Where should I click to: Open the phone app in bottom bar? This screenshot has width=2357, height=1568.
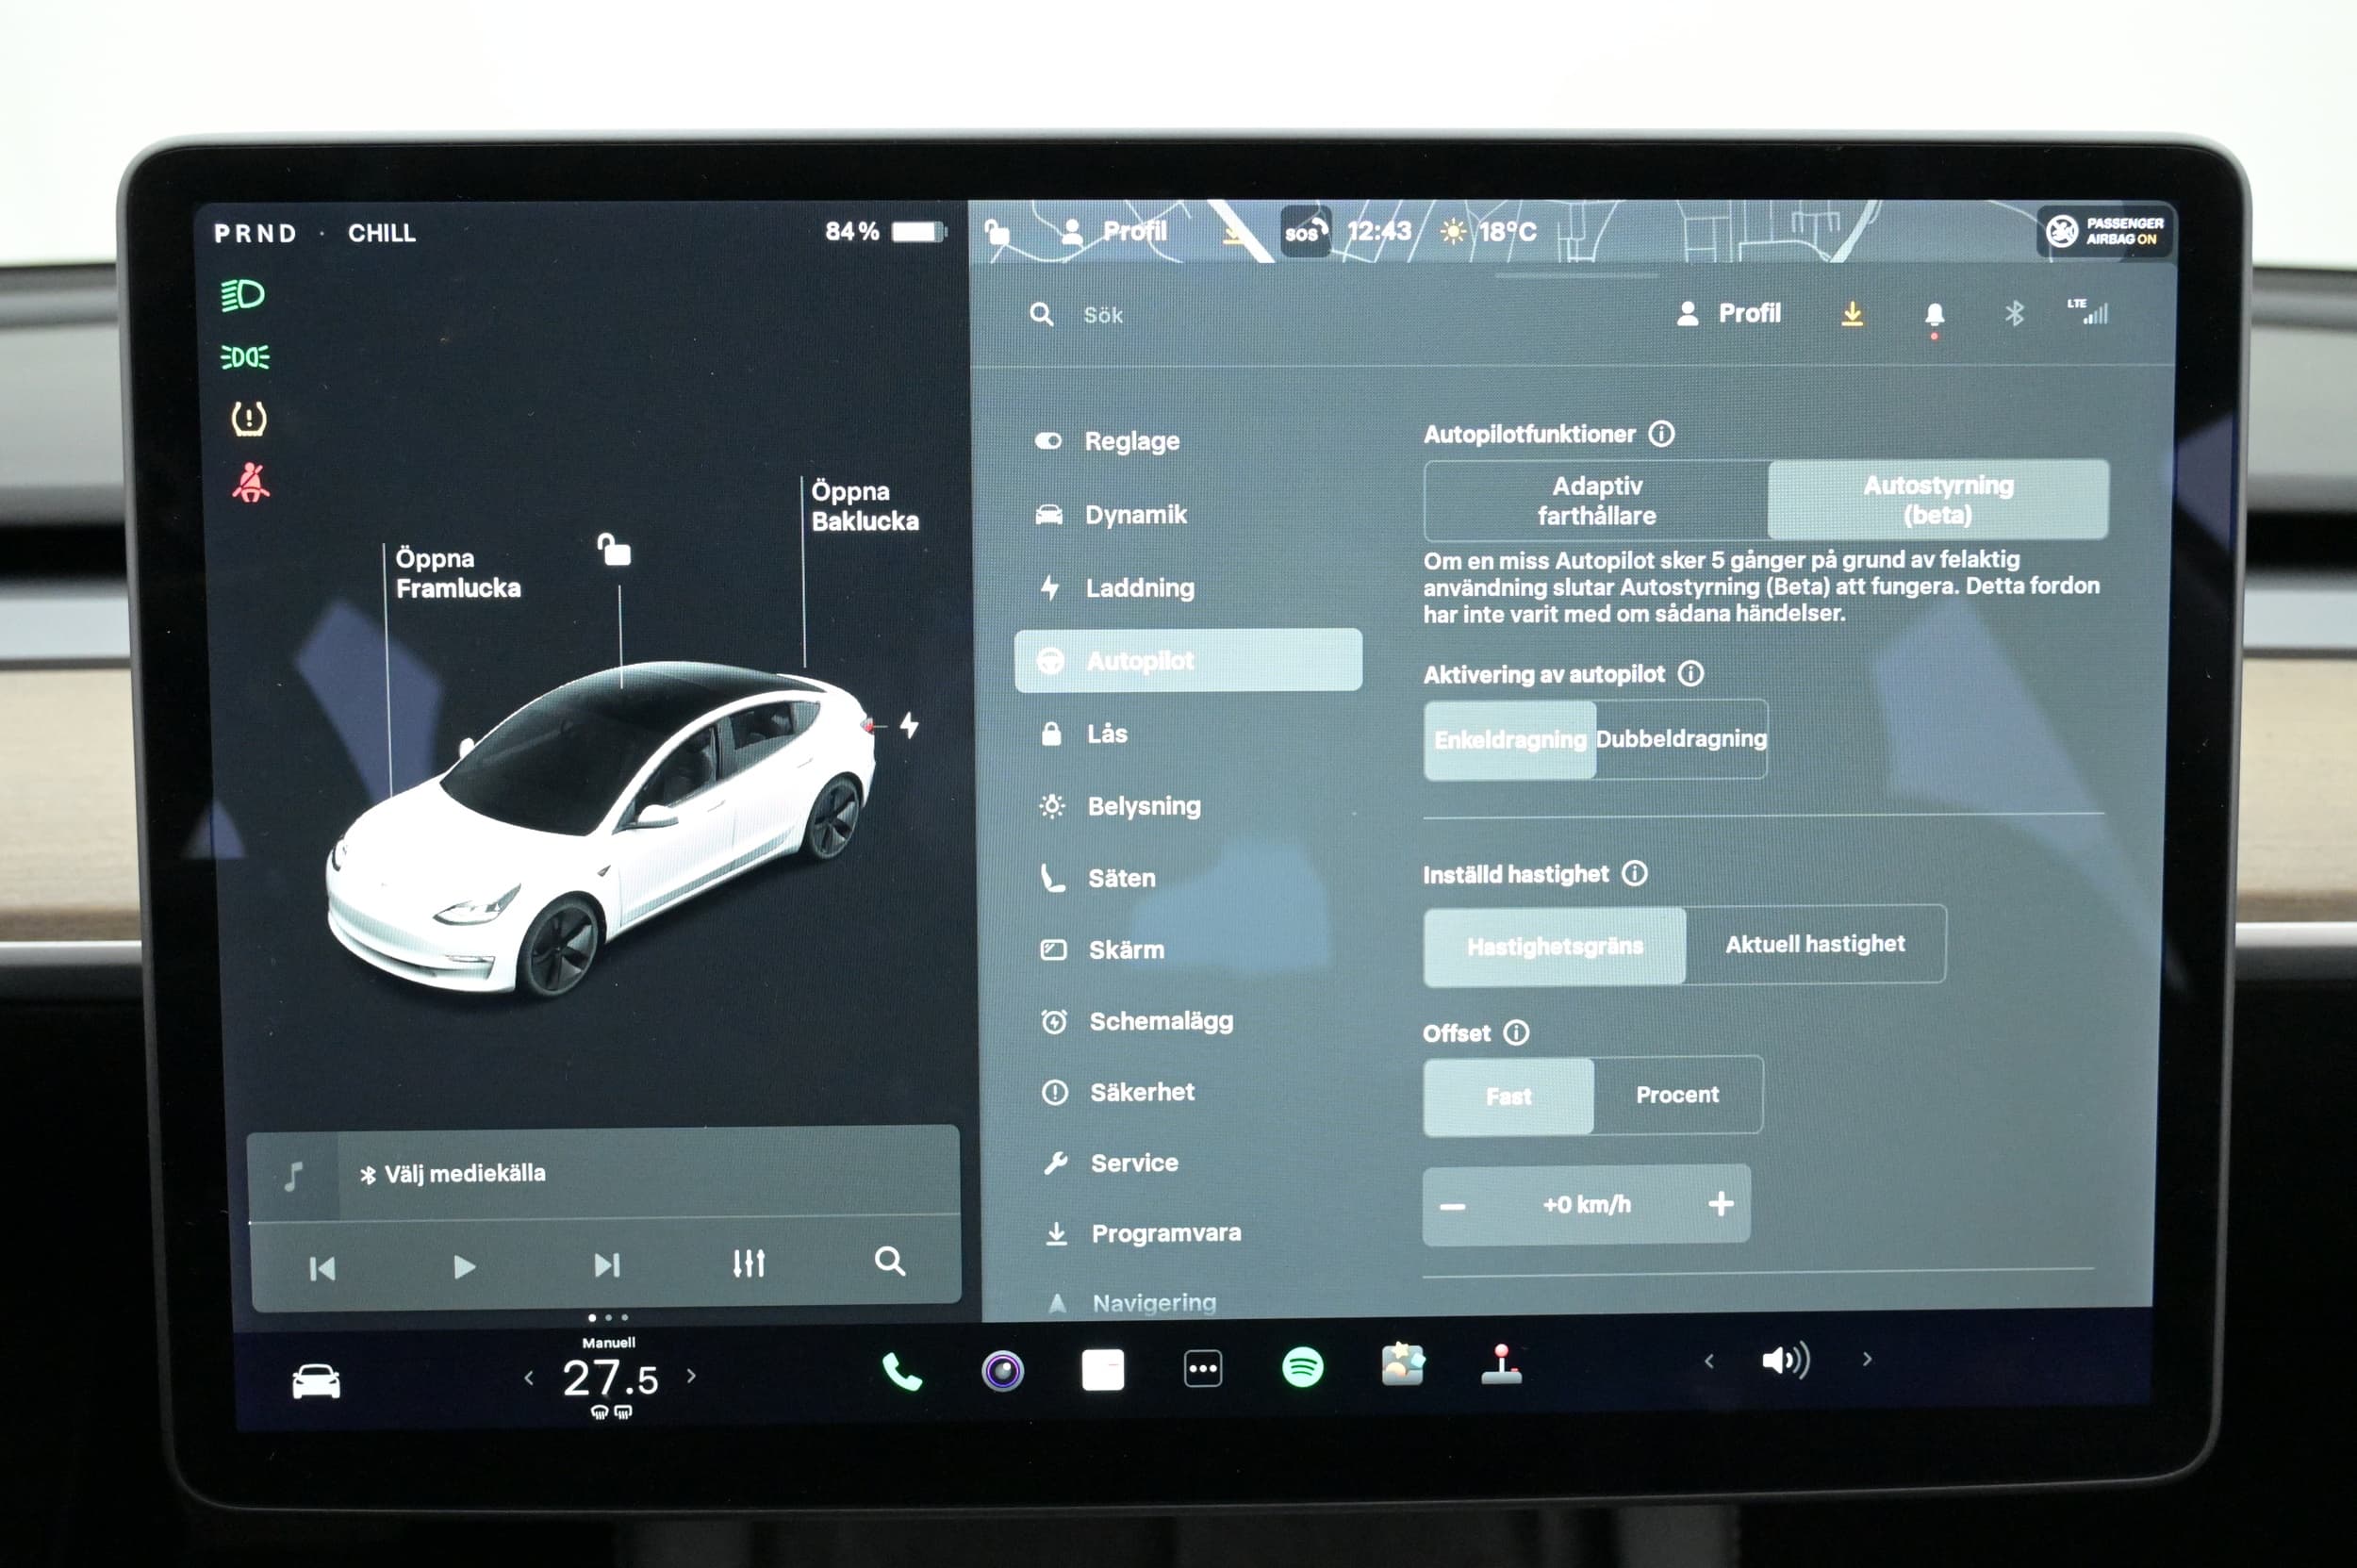click(x=901, y=1372)
